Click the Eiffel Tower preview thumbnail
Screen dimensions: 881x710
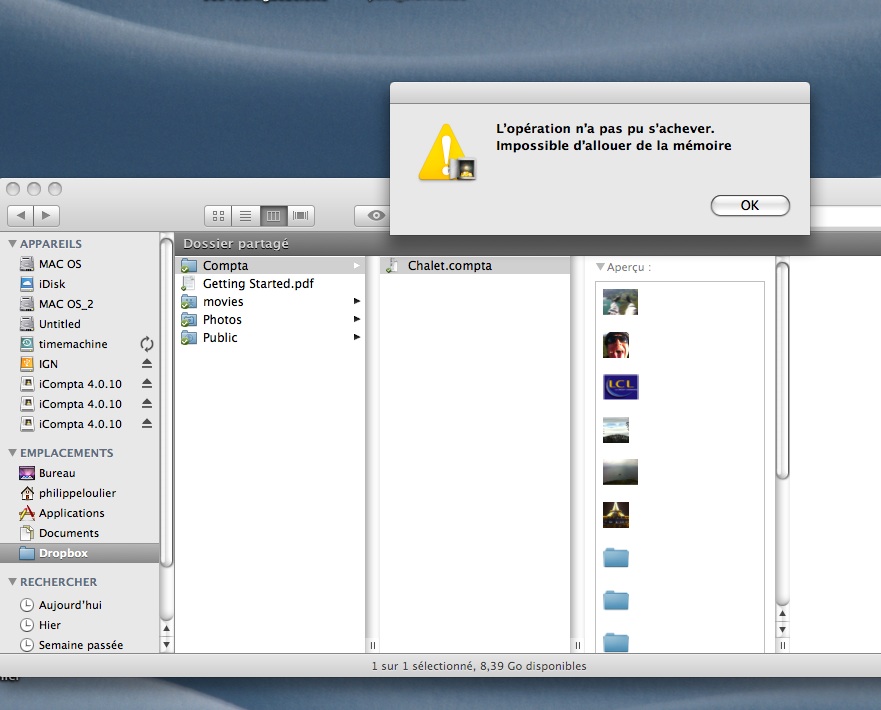pyautogui.click(x=616, y=515)
